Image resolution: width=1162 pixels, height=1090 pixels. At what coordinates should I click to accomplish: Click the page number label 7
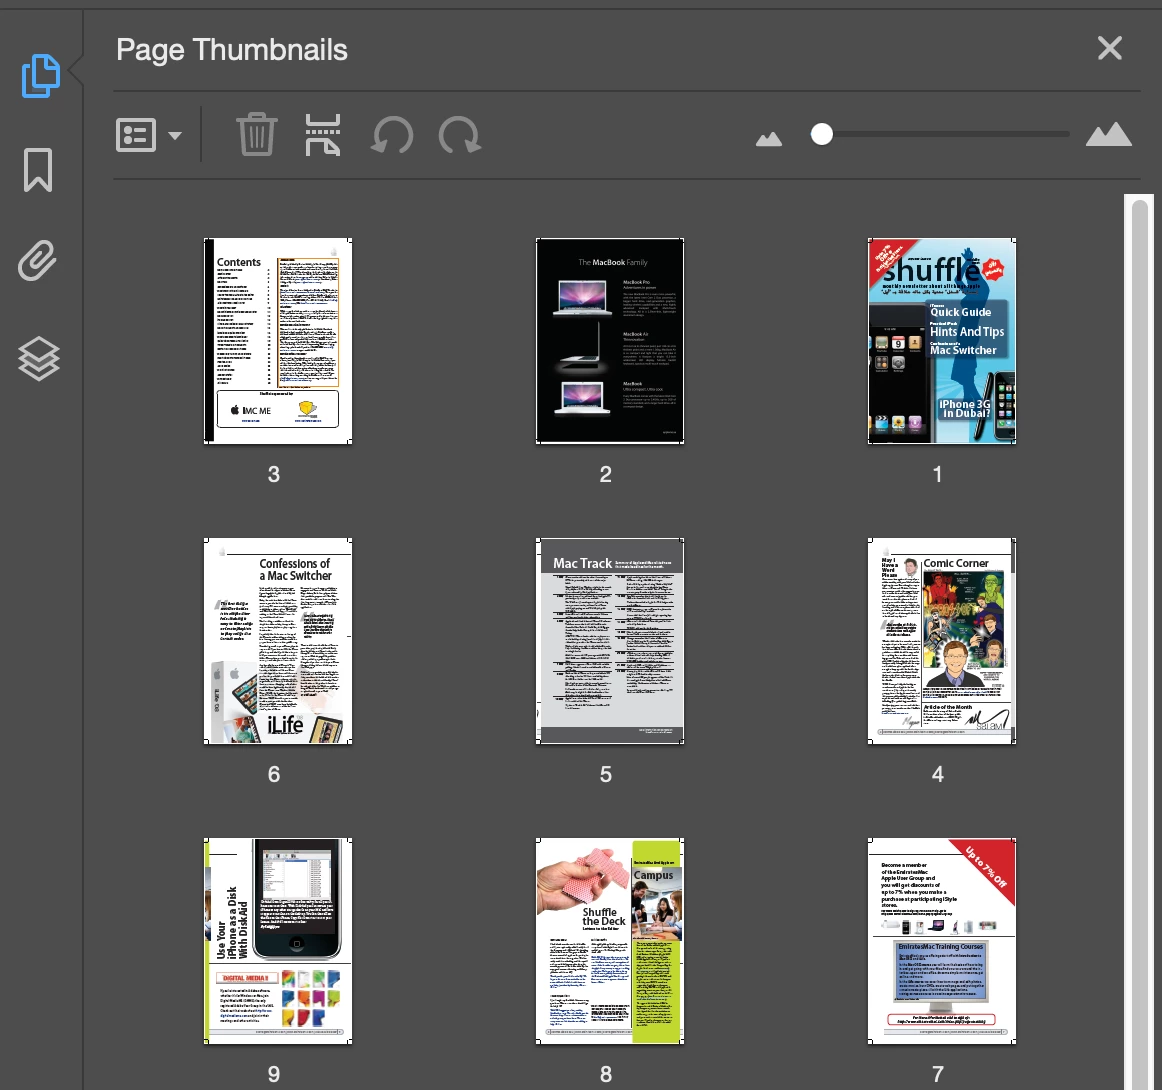(937, 1074)
